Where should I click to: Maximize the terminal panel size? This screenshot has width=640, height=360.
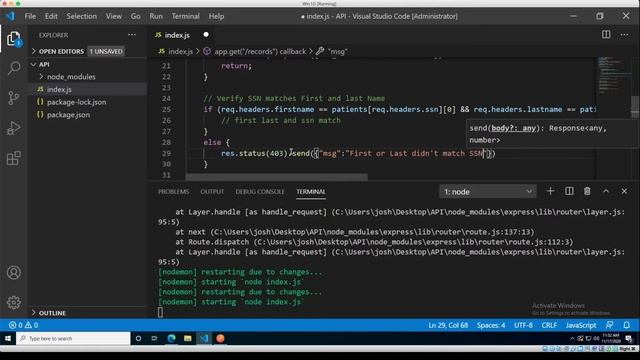point(606,191)
